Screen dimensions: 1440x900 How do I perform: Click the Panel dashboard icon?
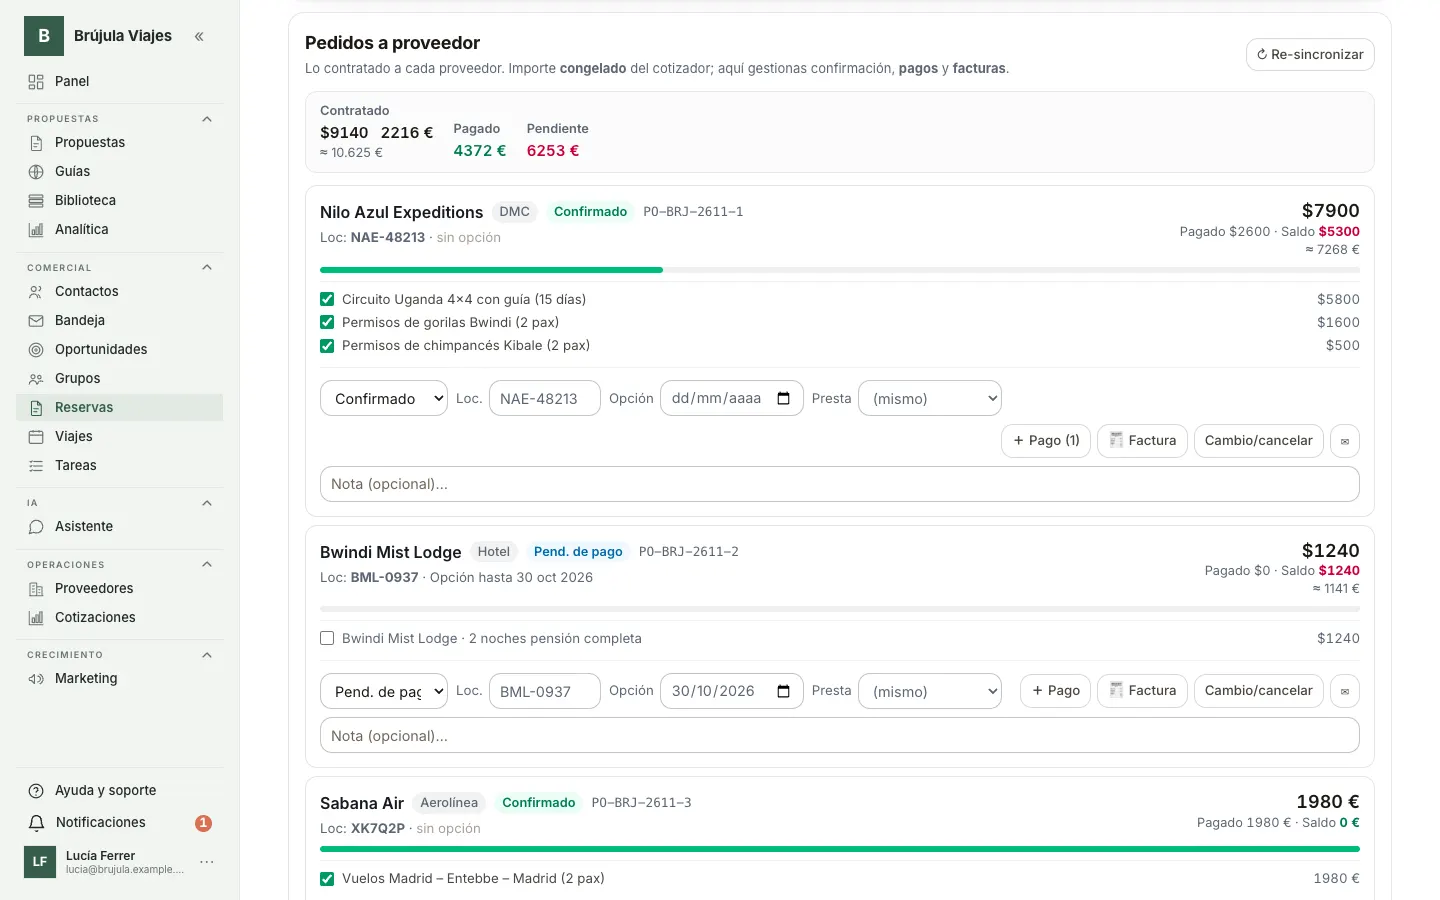[36, 82]
